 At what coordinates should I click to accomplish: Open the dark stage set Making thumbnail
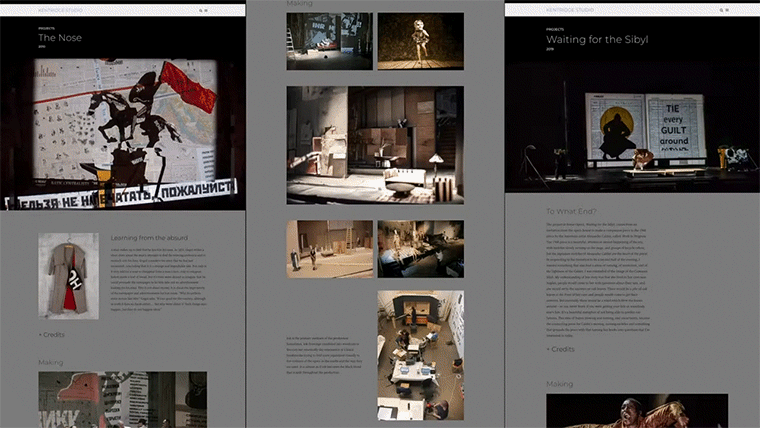(329, 41)
